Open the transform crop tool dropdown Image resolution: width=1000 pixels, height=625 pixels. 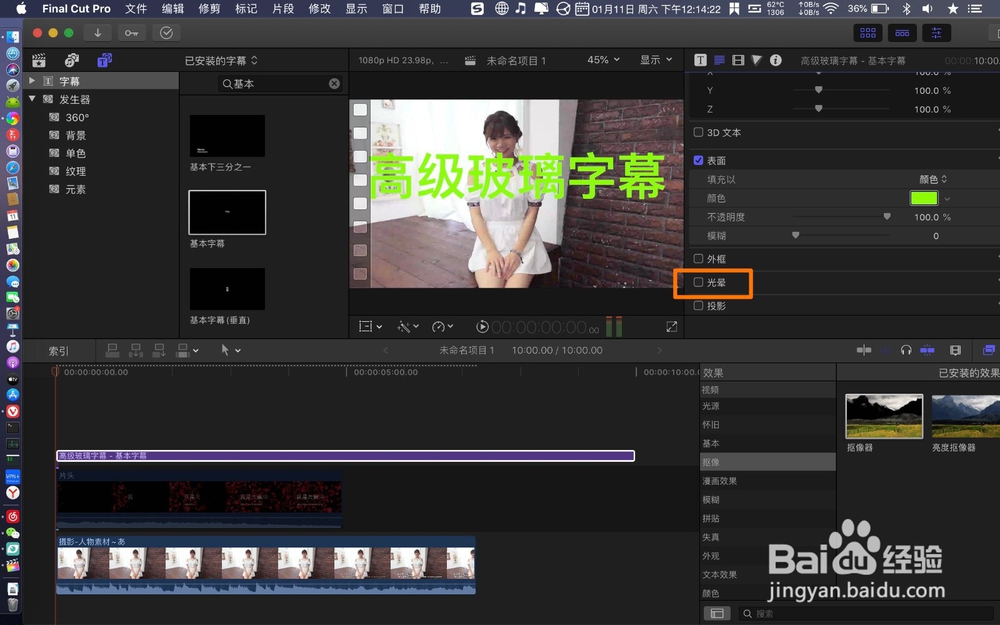click(x=370, y=327)
